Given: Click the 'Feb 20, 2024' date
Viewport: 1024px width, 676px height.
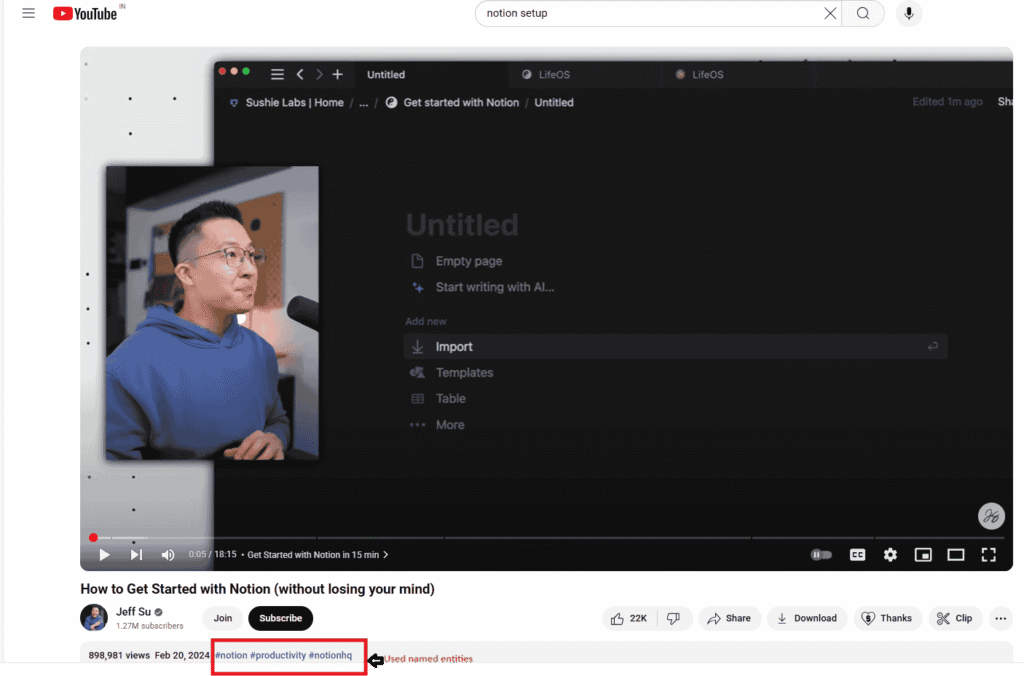Looking at the screenshot, I should (x=182, y=655).
